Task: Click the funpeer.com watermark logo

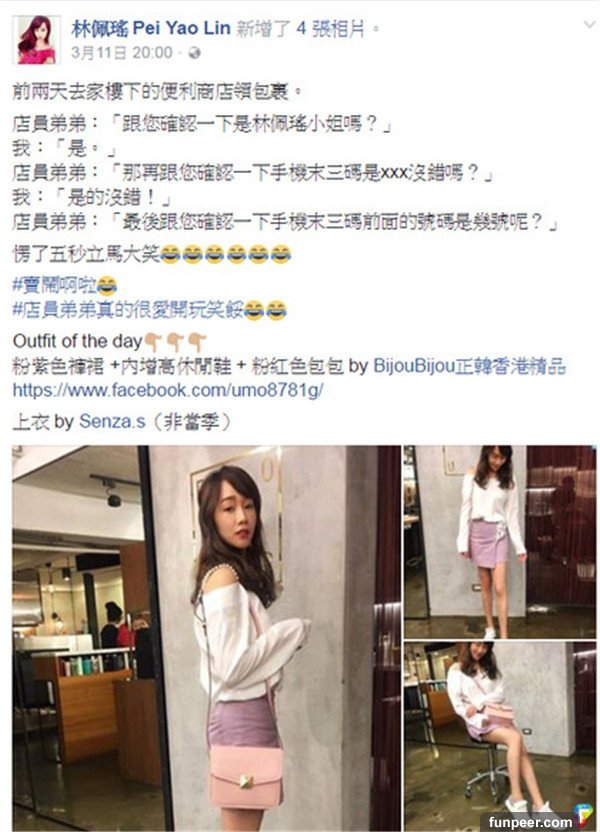Action: pyautogui.click(x=531, y=822)
